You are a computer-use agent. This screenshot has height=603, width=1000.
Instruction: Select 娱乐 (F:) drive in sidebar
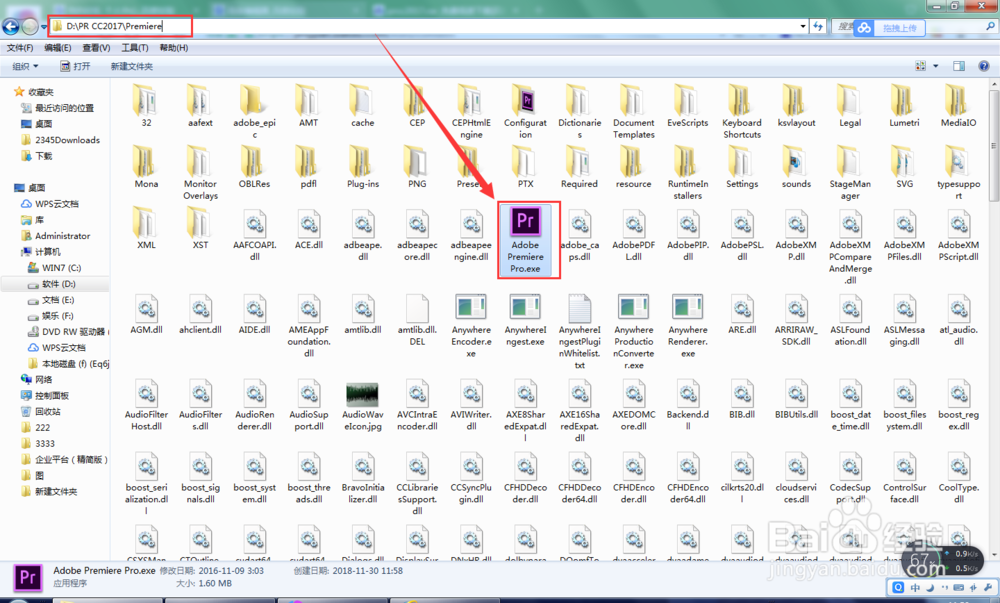click(51, 316)
